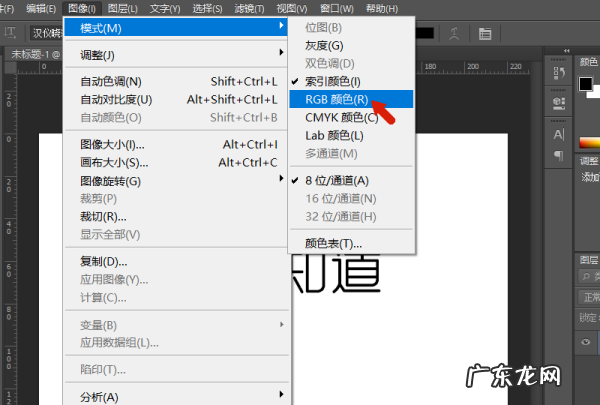The width and height of the screenshot is (600, 405).
Task: Open the History panel icon
Action: (559, 73)
